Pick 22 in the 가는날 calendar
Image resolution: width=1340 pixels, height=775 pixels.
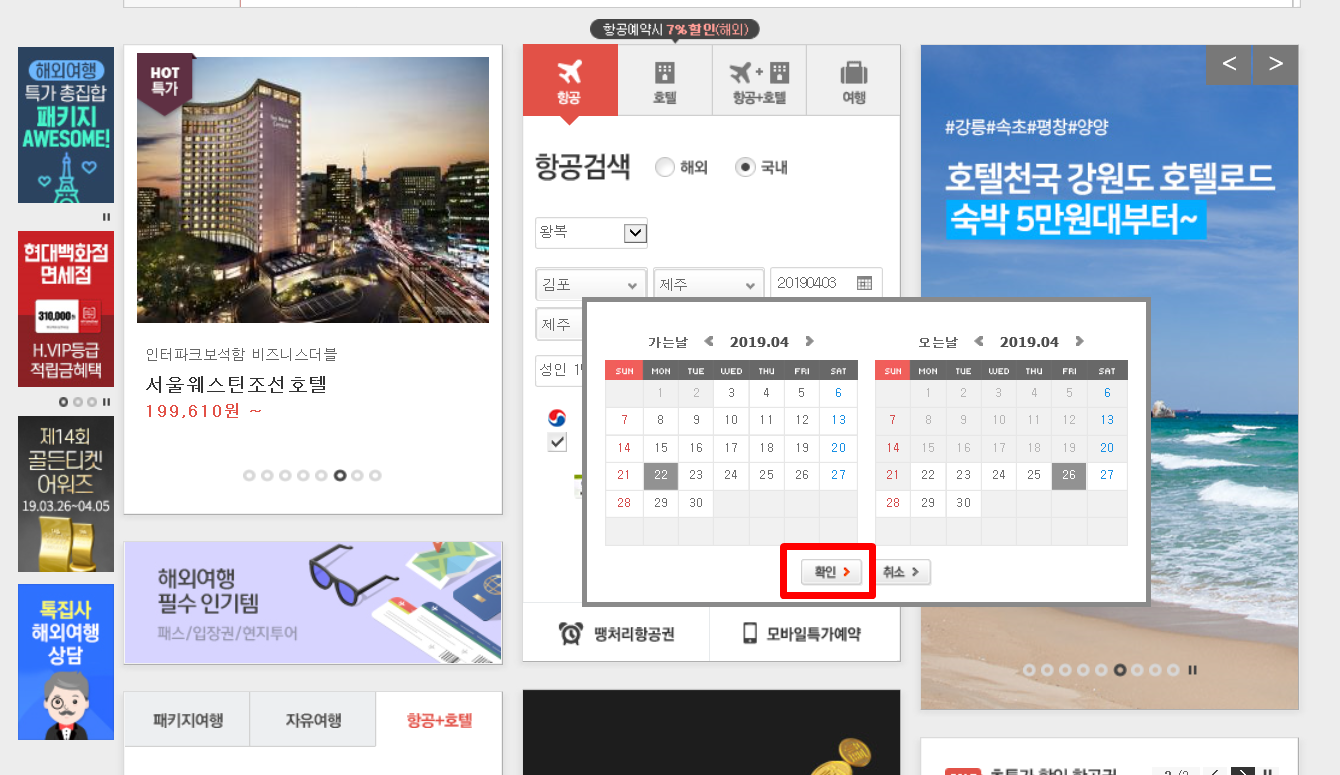pos(661,476)
